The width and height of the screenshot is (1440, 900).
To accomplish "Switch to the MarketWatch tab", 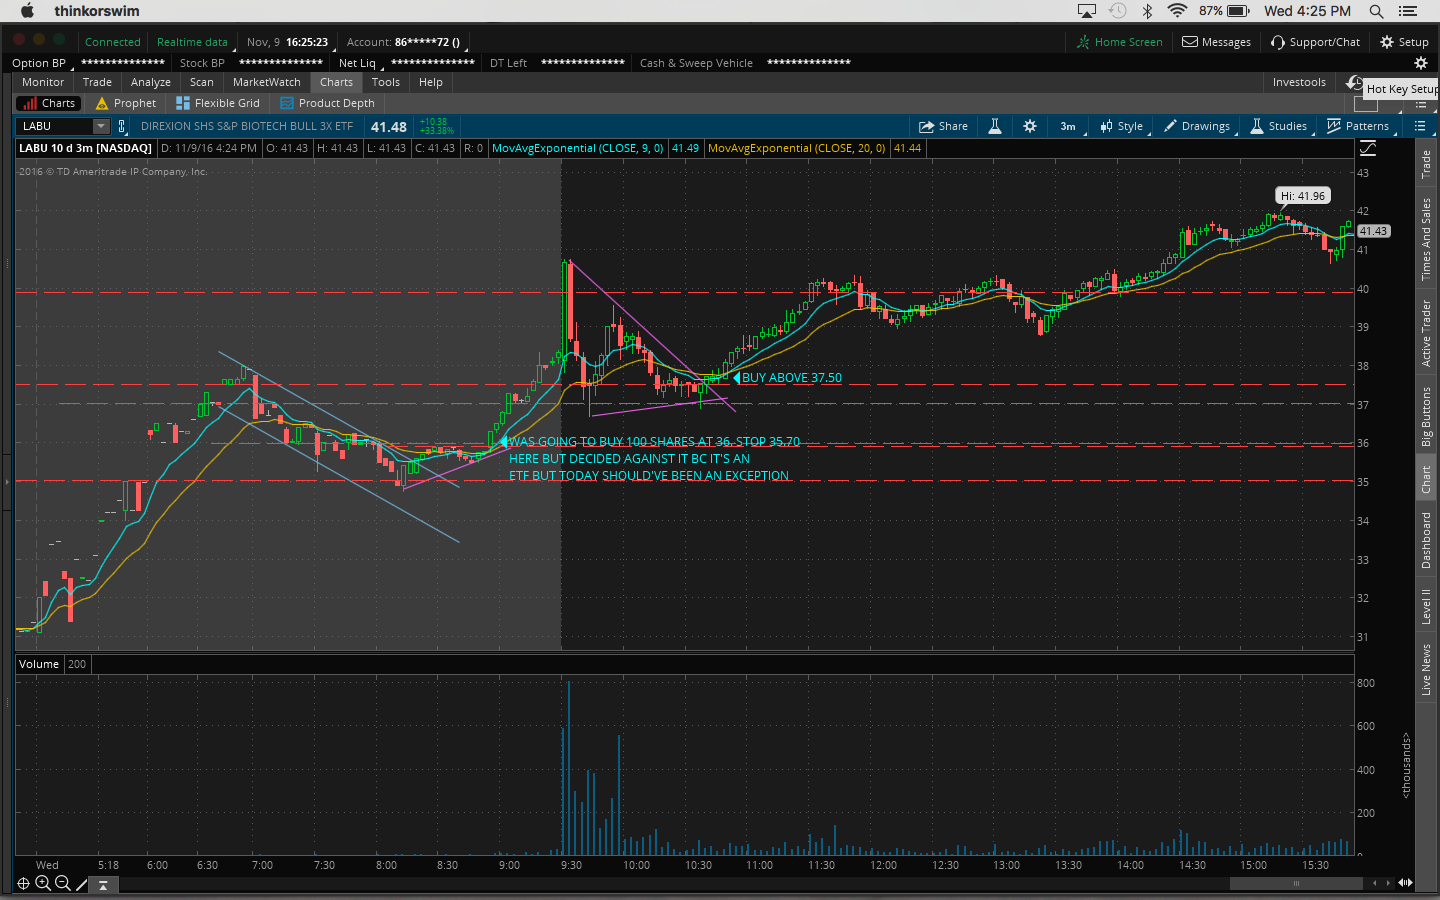I will pos(266,82).
